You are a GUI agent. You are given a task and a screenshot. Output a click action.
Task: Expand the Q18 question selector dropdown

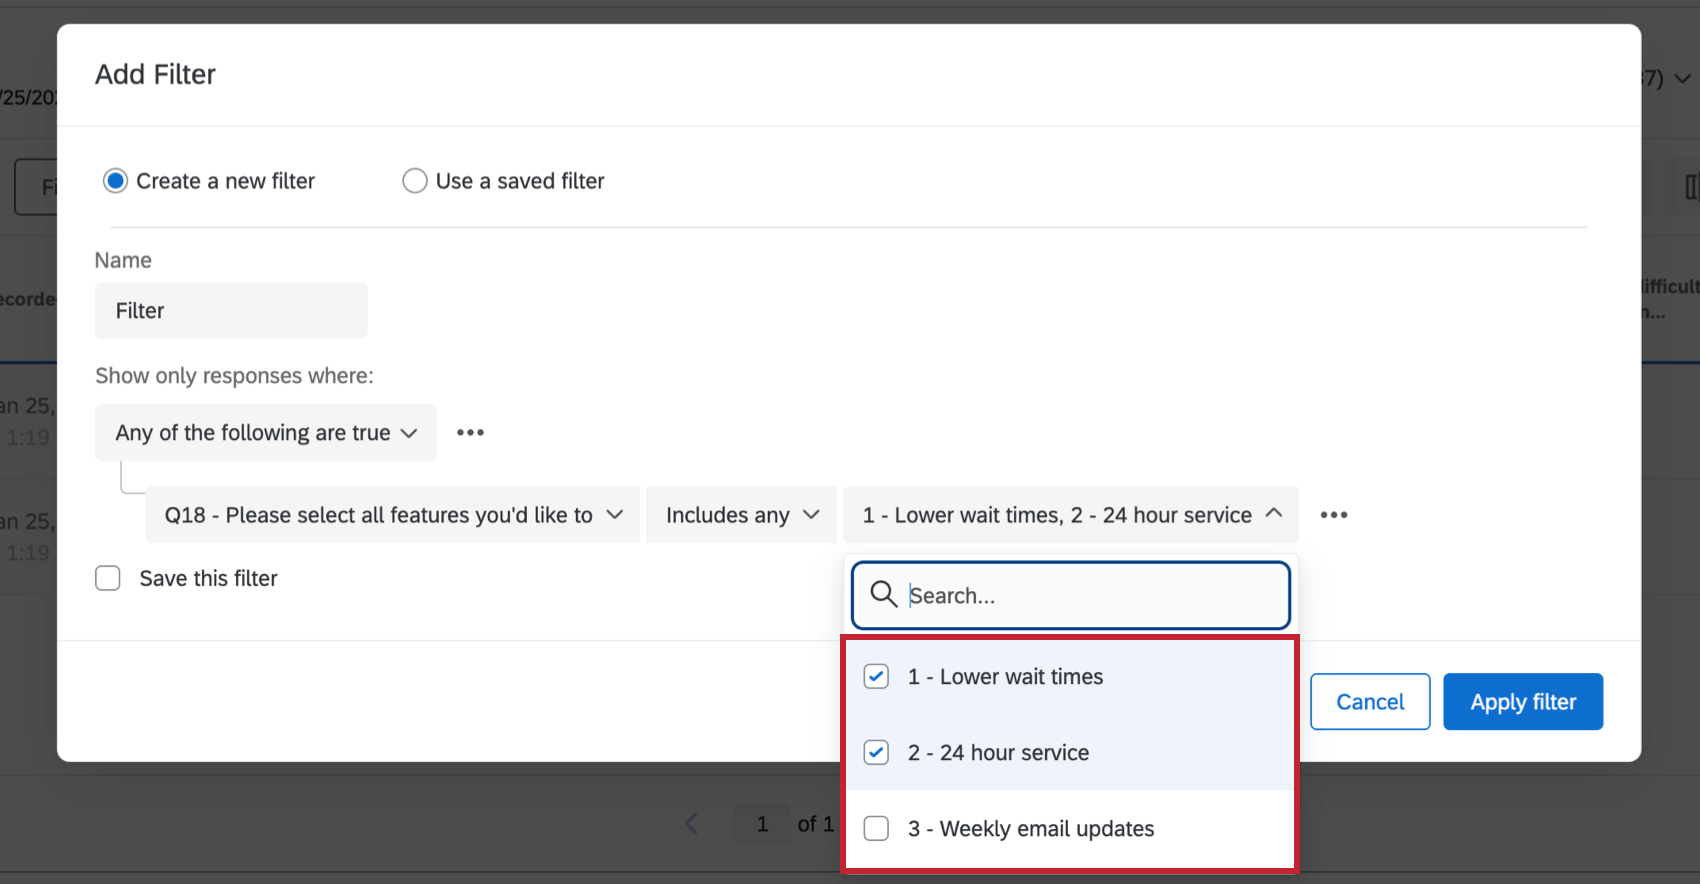tap(393, 515)
